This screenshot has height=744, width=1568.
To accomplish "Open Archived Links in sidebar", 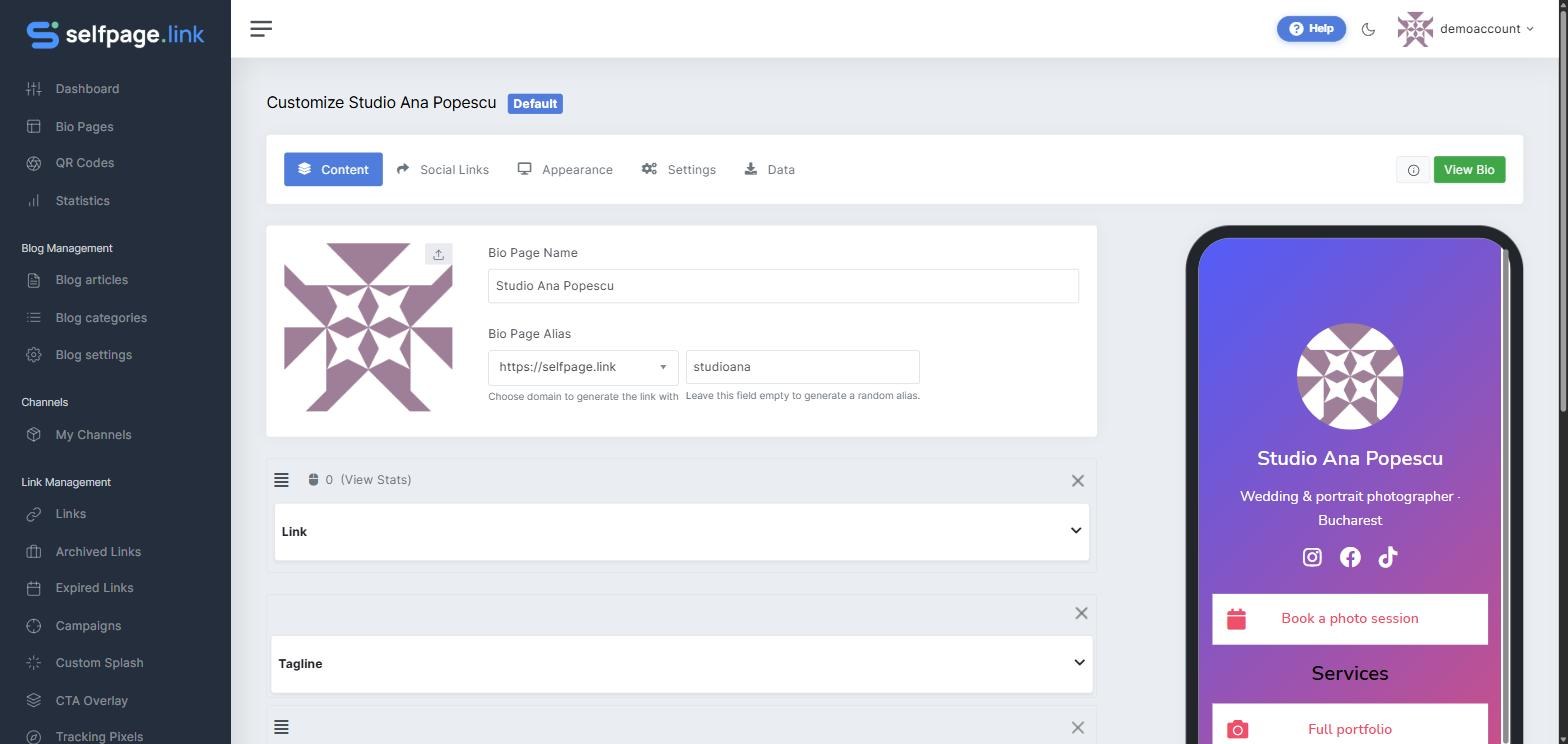I will point(98,552).
